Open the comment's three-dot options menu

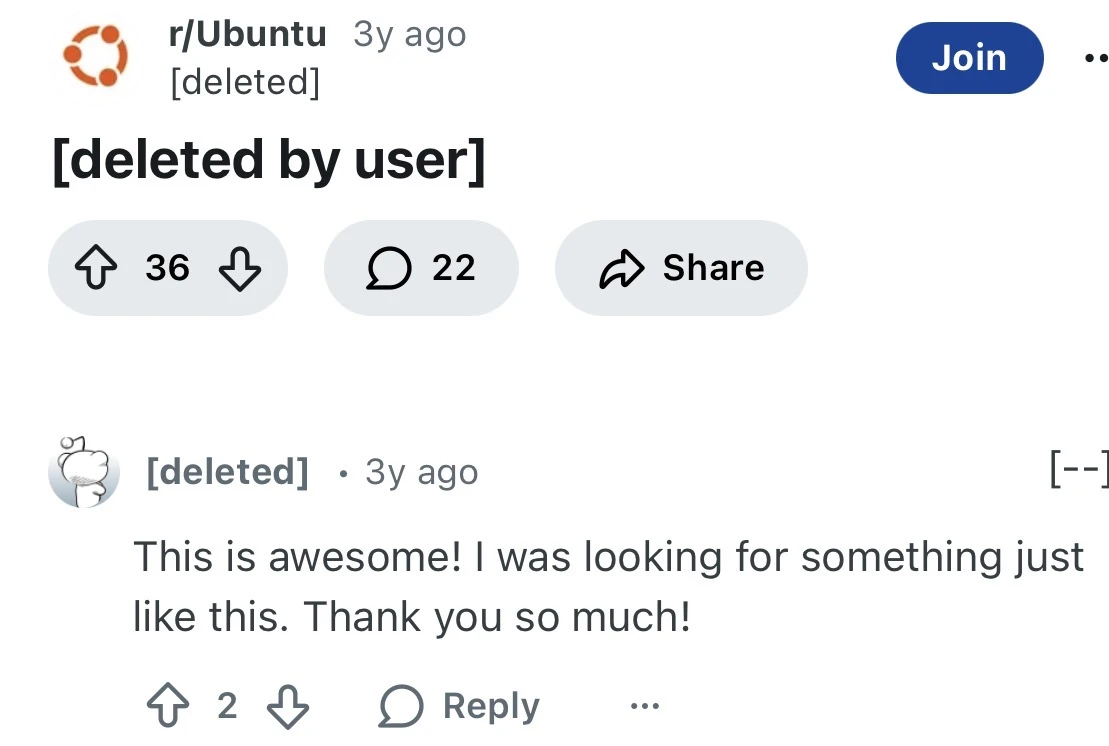pyautogui.click(x=645, y=707)
